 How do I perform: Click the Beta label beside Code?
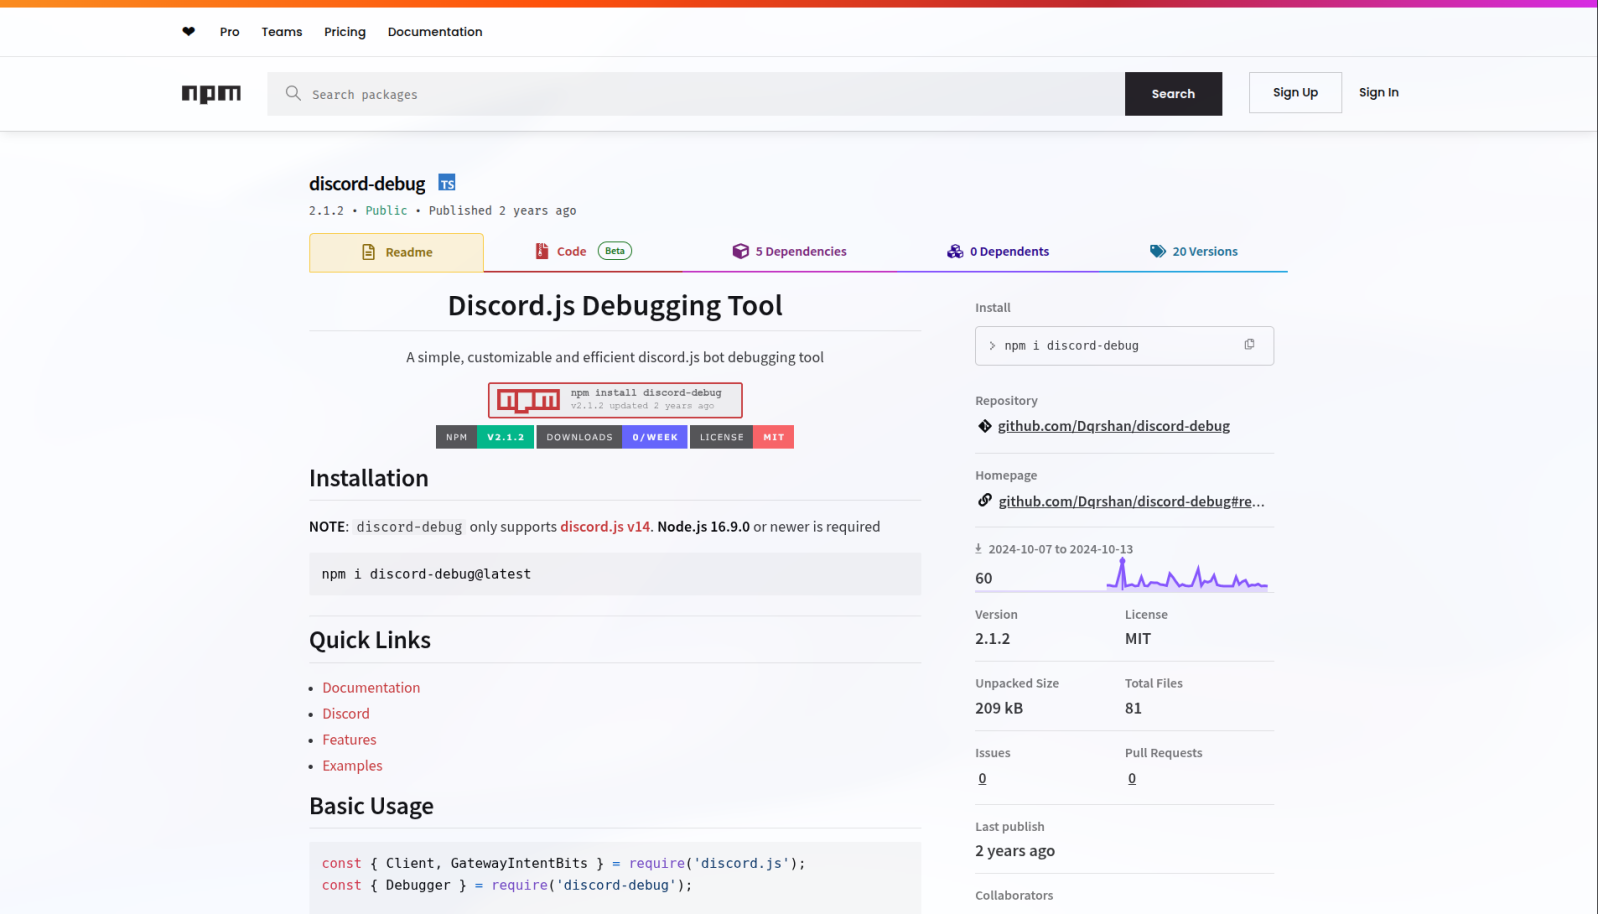pos(615,251)
